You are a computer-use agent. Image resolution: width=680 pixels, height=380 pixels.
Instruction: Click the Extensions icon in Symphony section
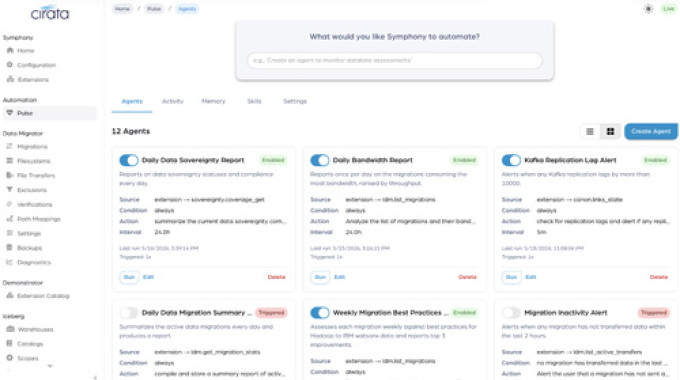[x=10, y=79]
